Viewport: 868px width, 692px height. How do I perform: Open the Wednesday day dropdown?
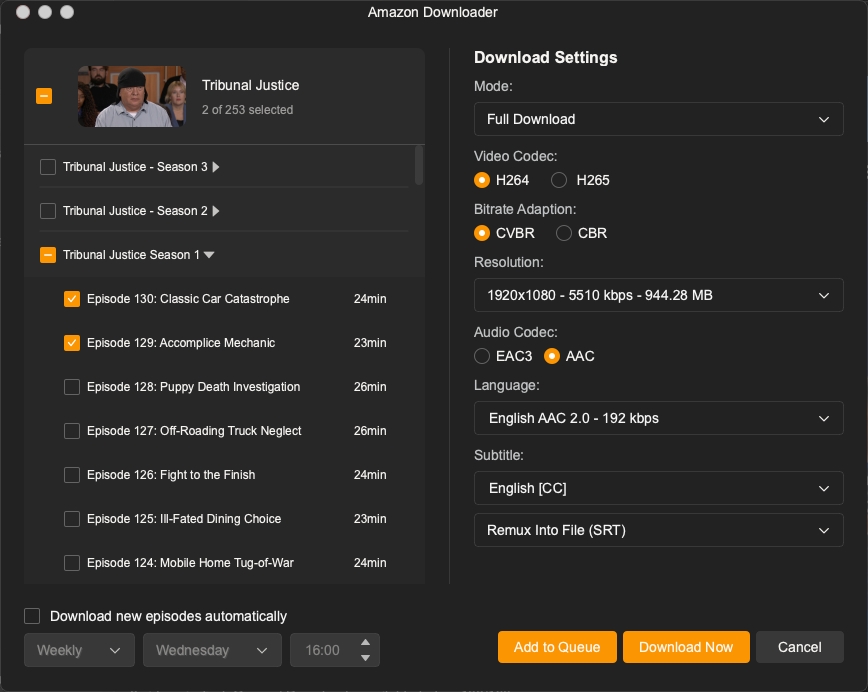coord(212,650)
